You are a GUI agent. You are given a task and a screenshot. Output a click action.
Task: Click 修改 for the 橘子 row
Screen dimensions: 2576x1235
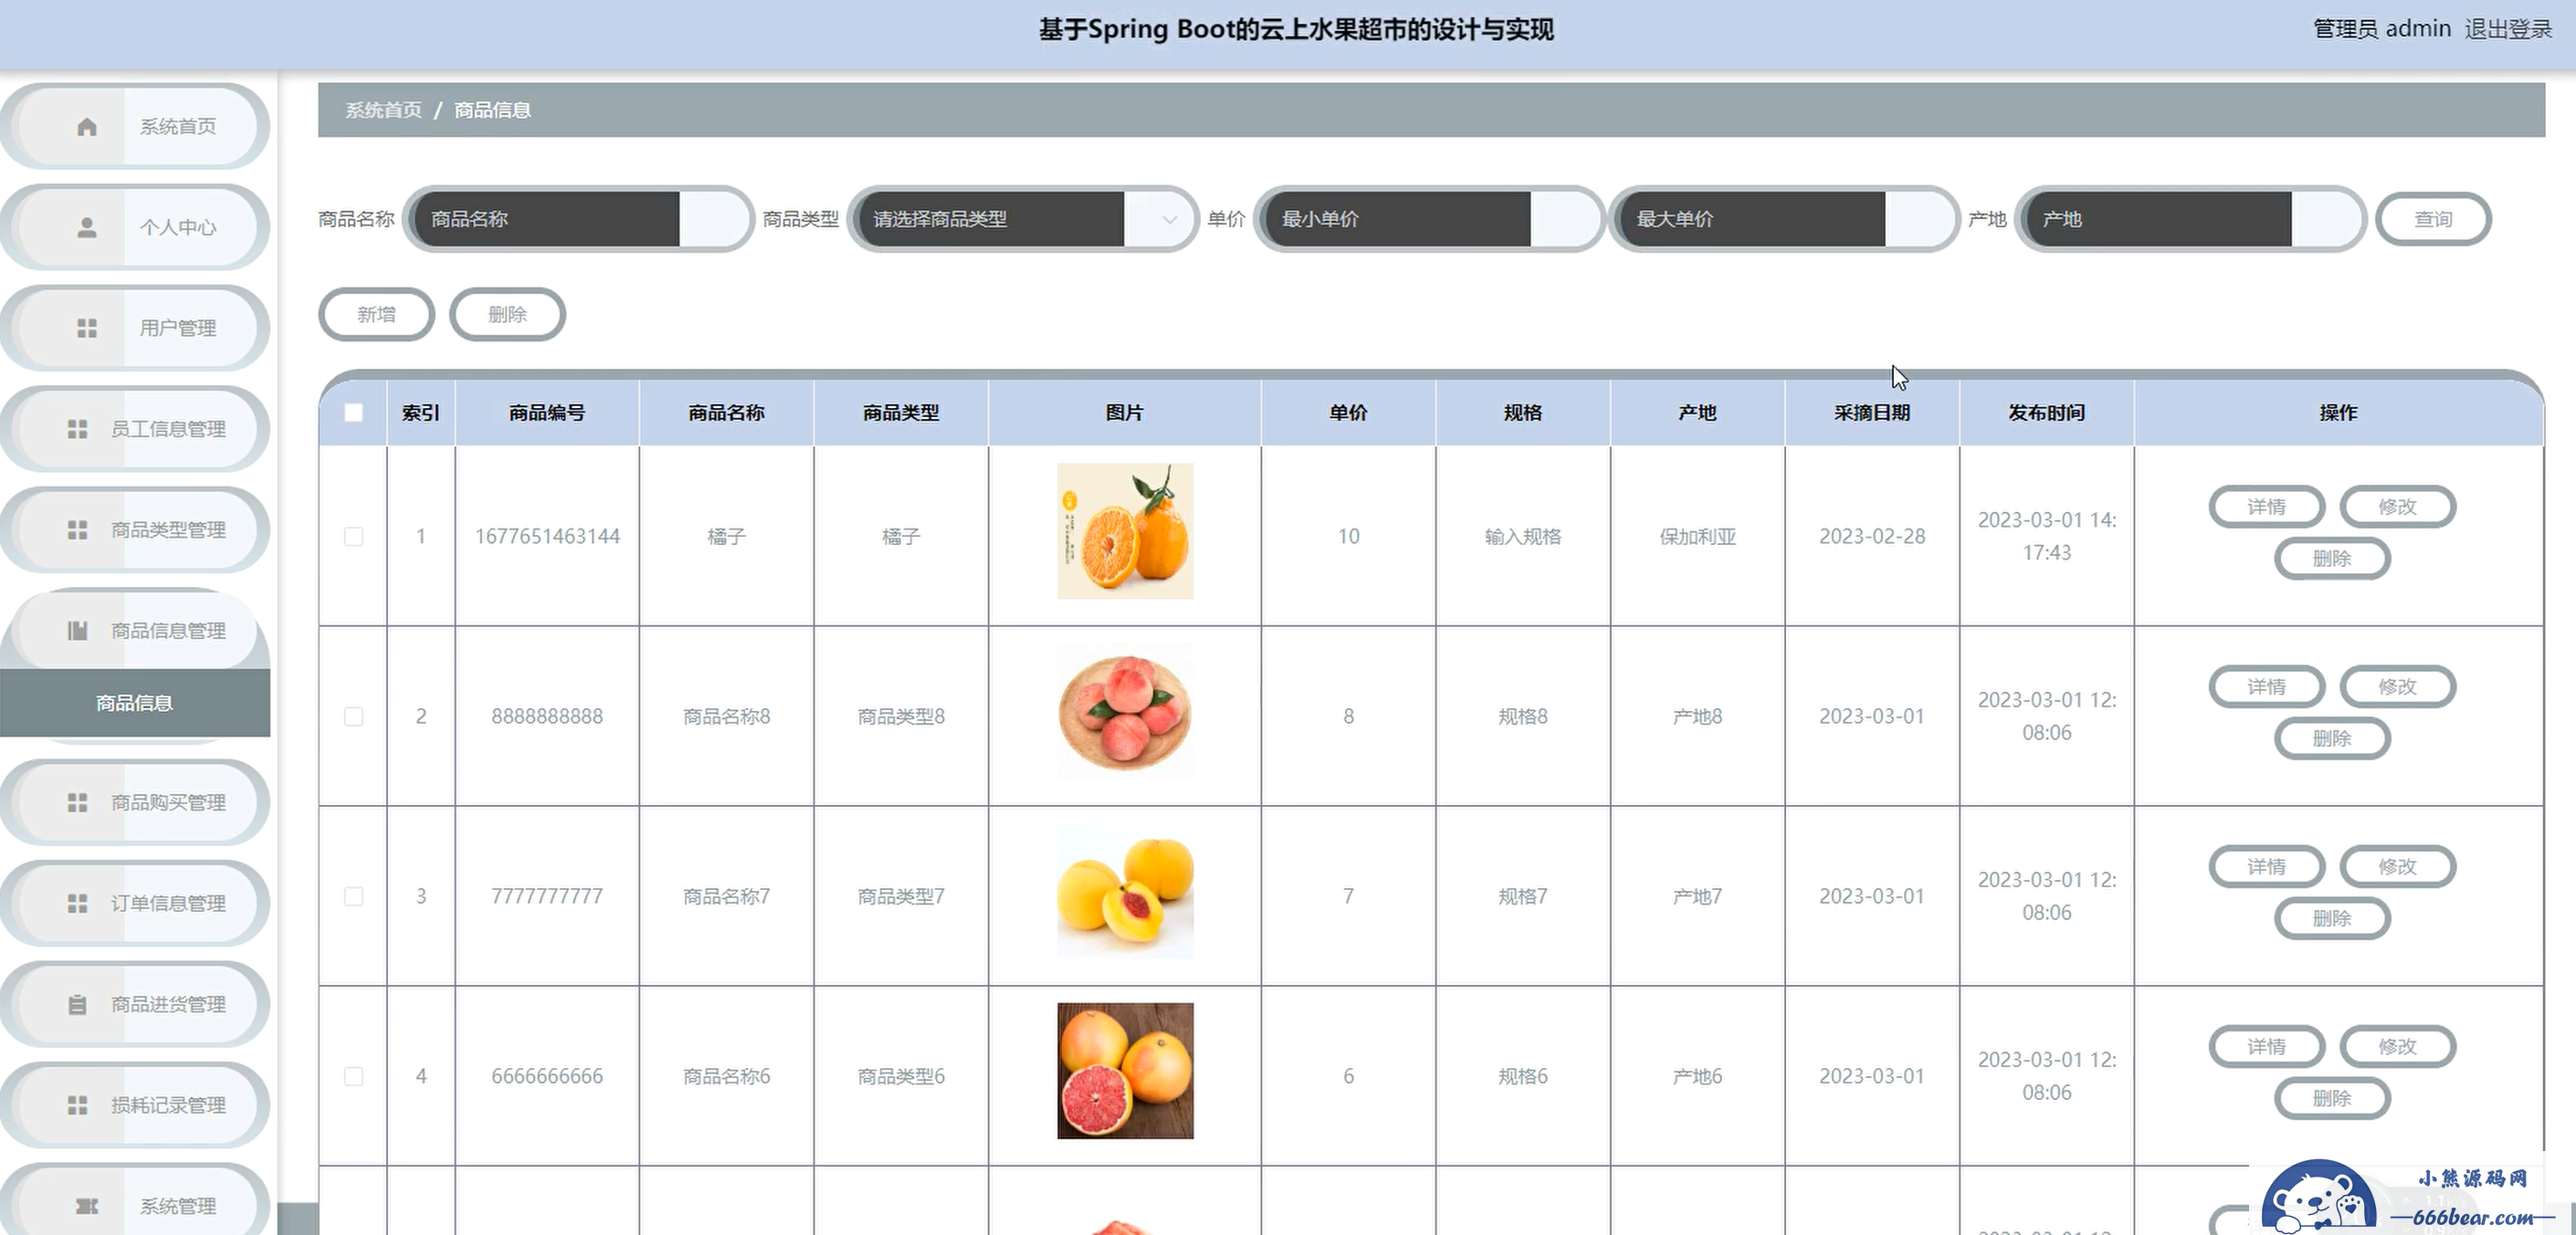click(2398, 507)
